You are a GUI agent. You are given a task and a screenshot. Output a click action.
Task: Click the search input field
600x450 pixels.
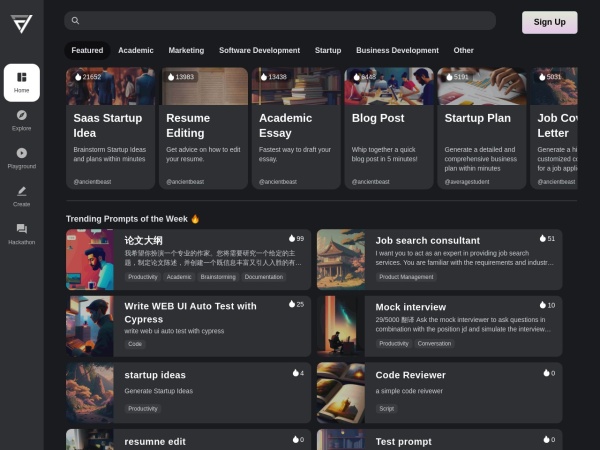tap(285, 21)
